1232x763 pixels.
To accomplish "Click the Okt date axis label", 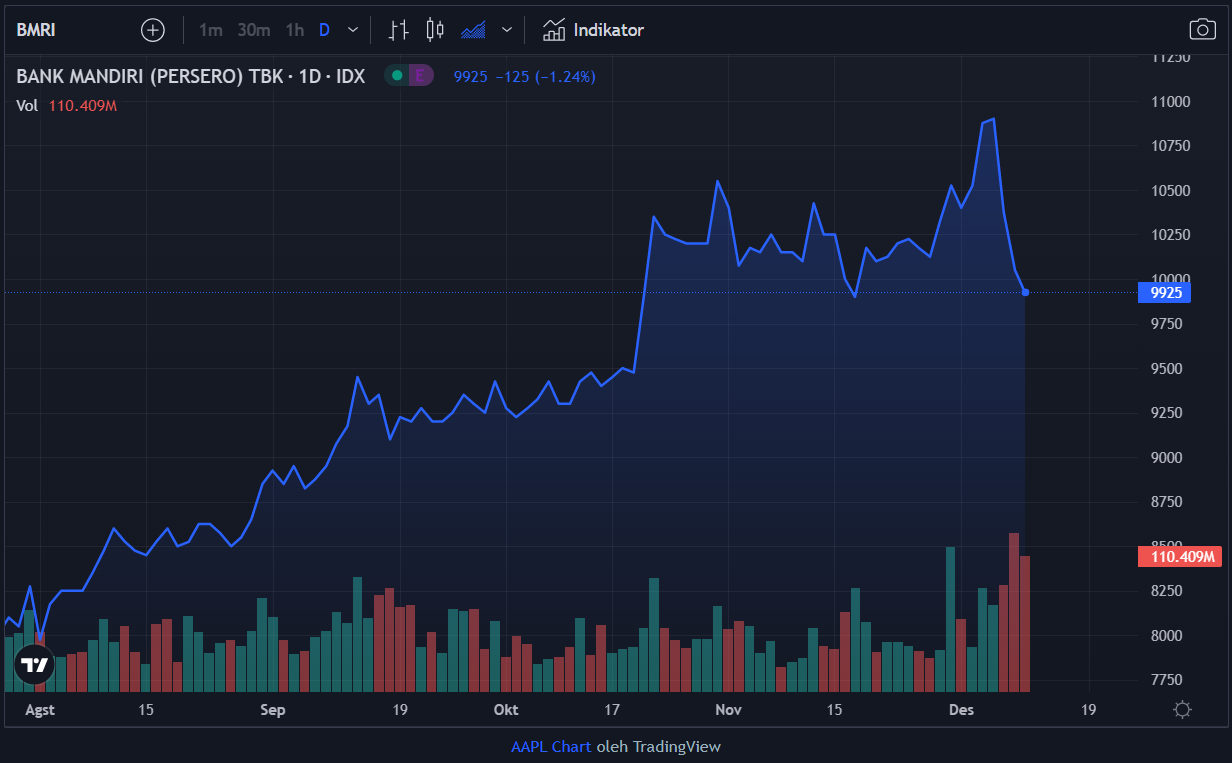I will 506,710.
